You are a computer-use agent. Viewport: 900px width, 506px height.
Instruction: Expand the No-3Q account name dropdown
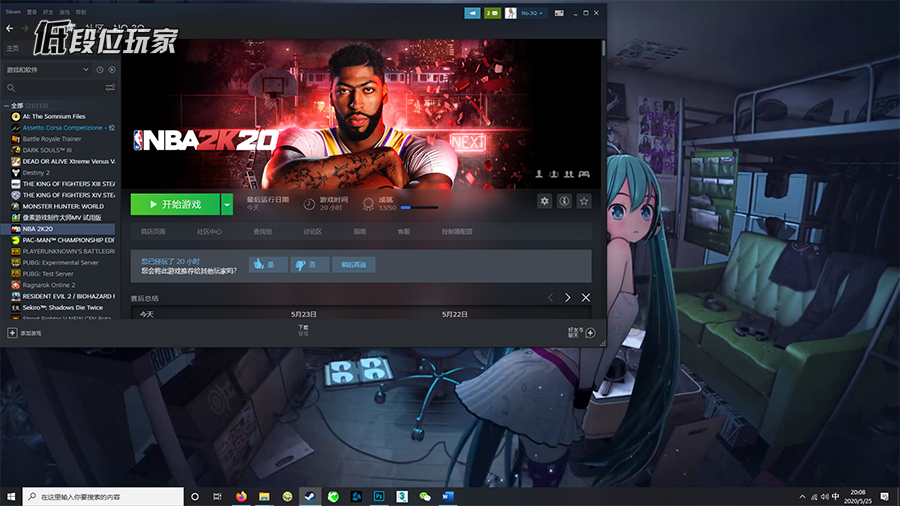point(532,13)
